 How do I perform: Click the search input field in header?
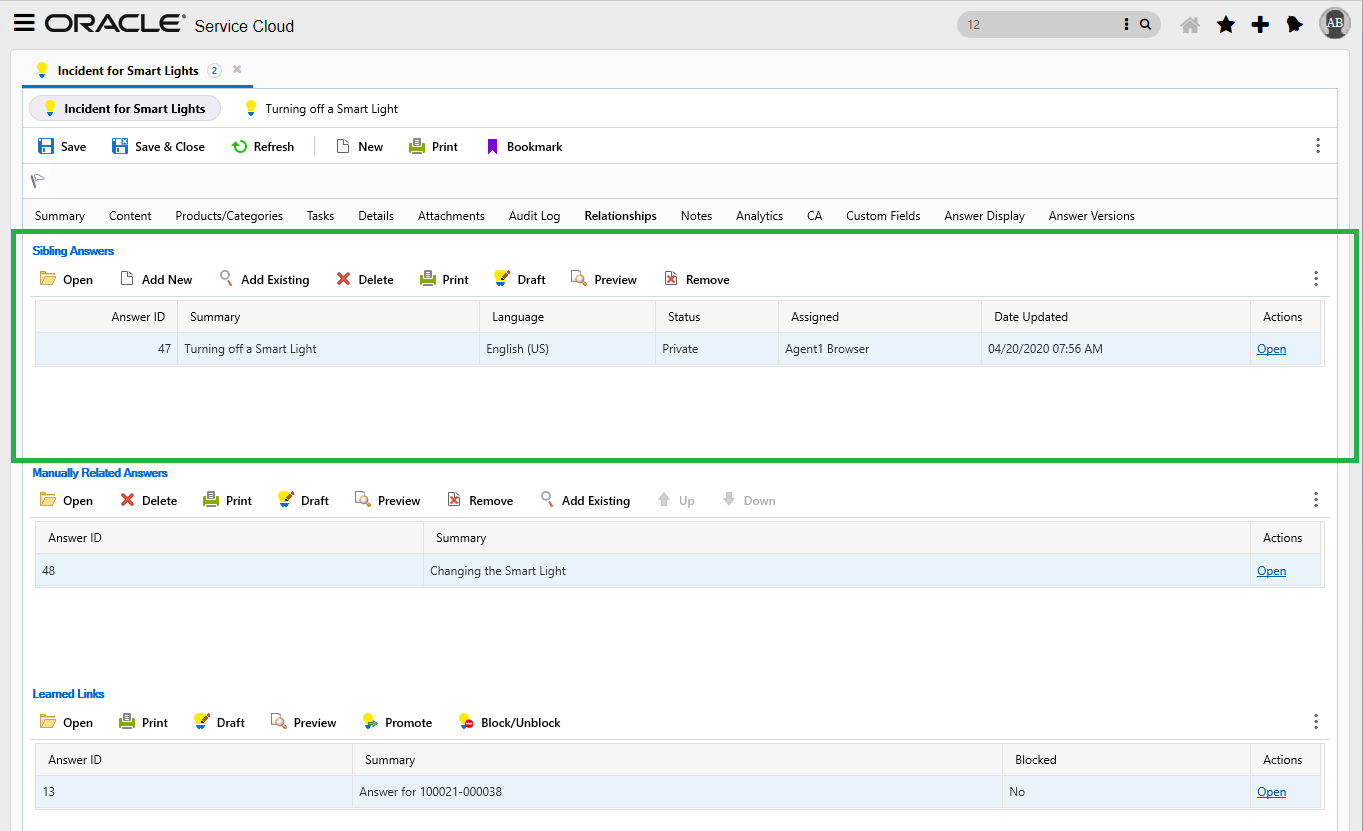point(1040,24)
